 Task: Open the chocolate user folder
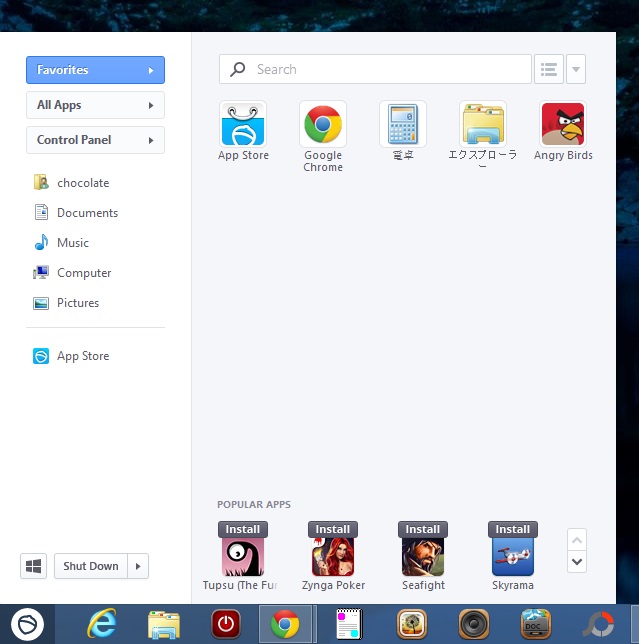[x=71, y=182]
